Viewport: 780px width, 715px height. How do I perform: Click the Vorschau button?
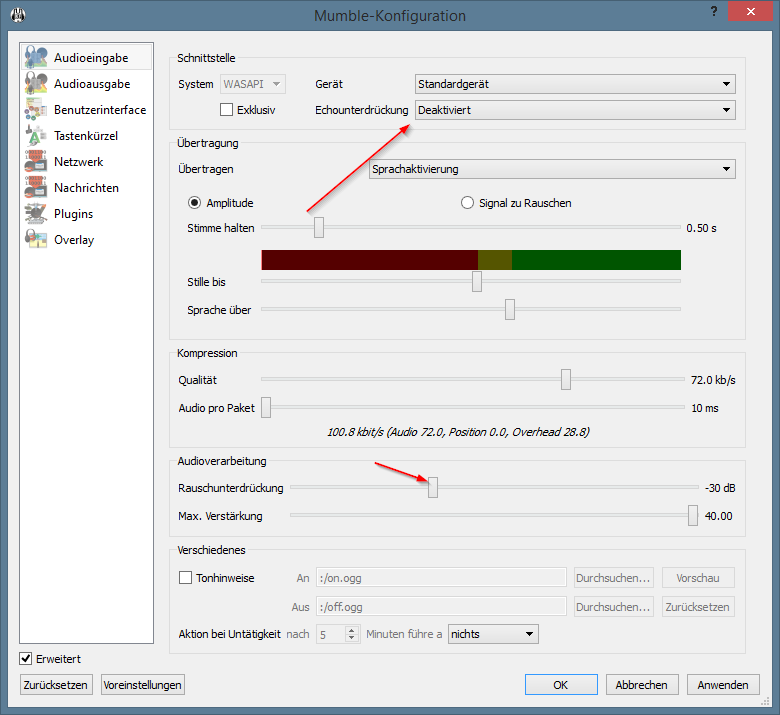tap(698, 578)
